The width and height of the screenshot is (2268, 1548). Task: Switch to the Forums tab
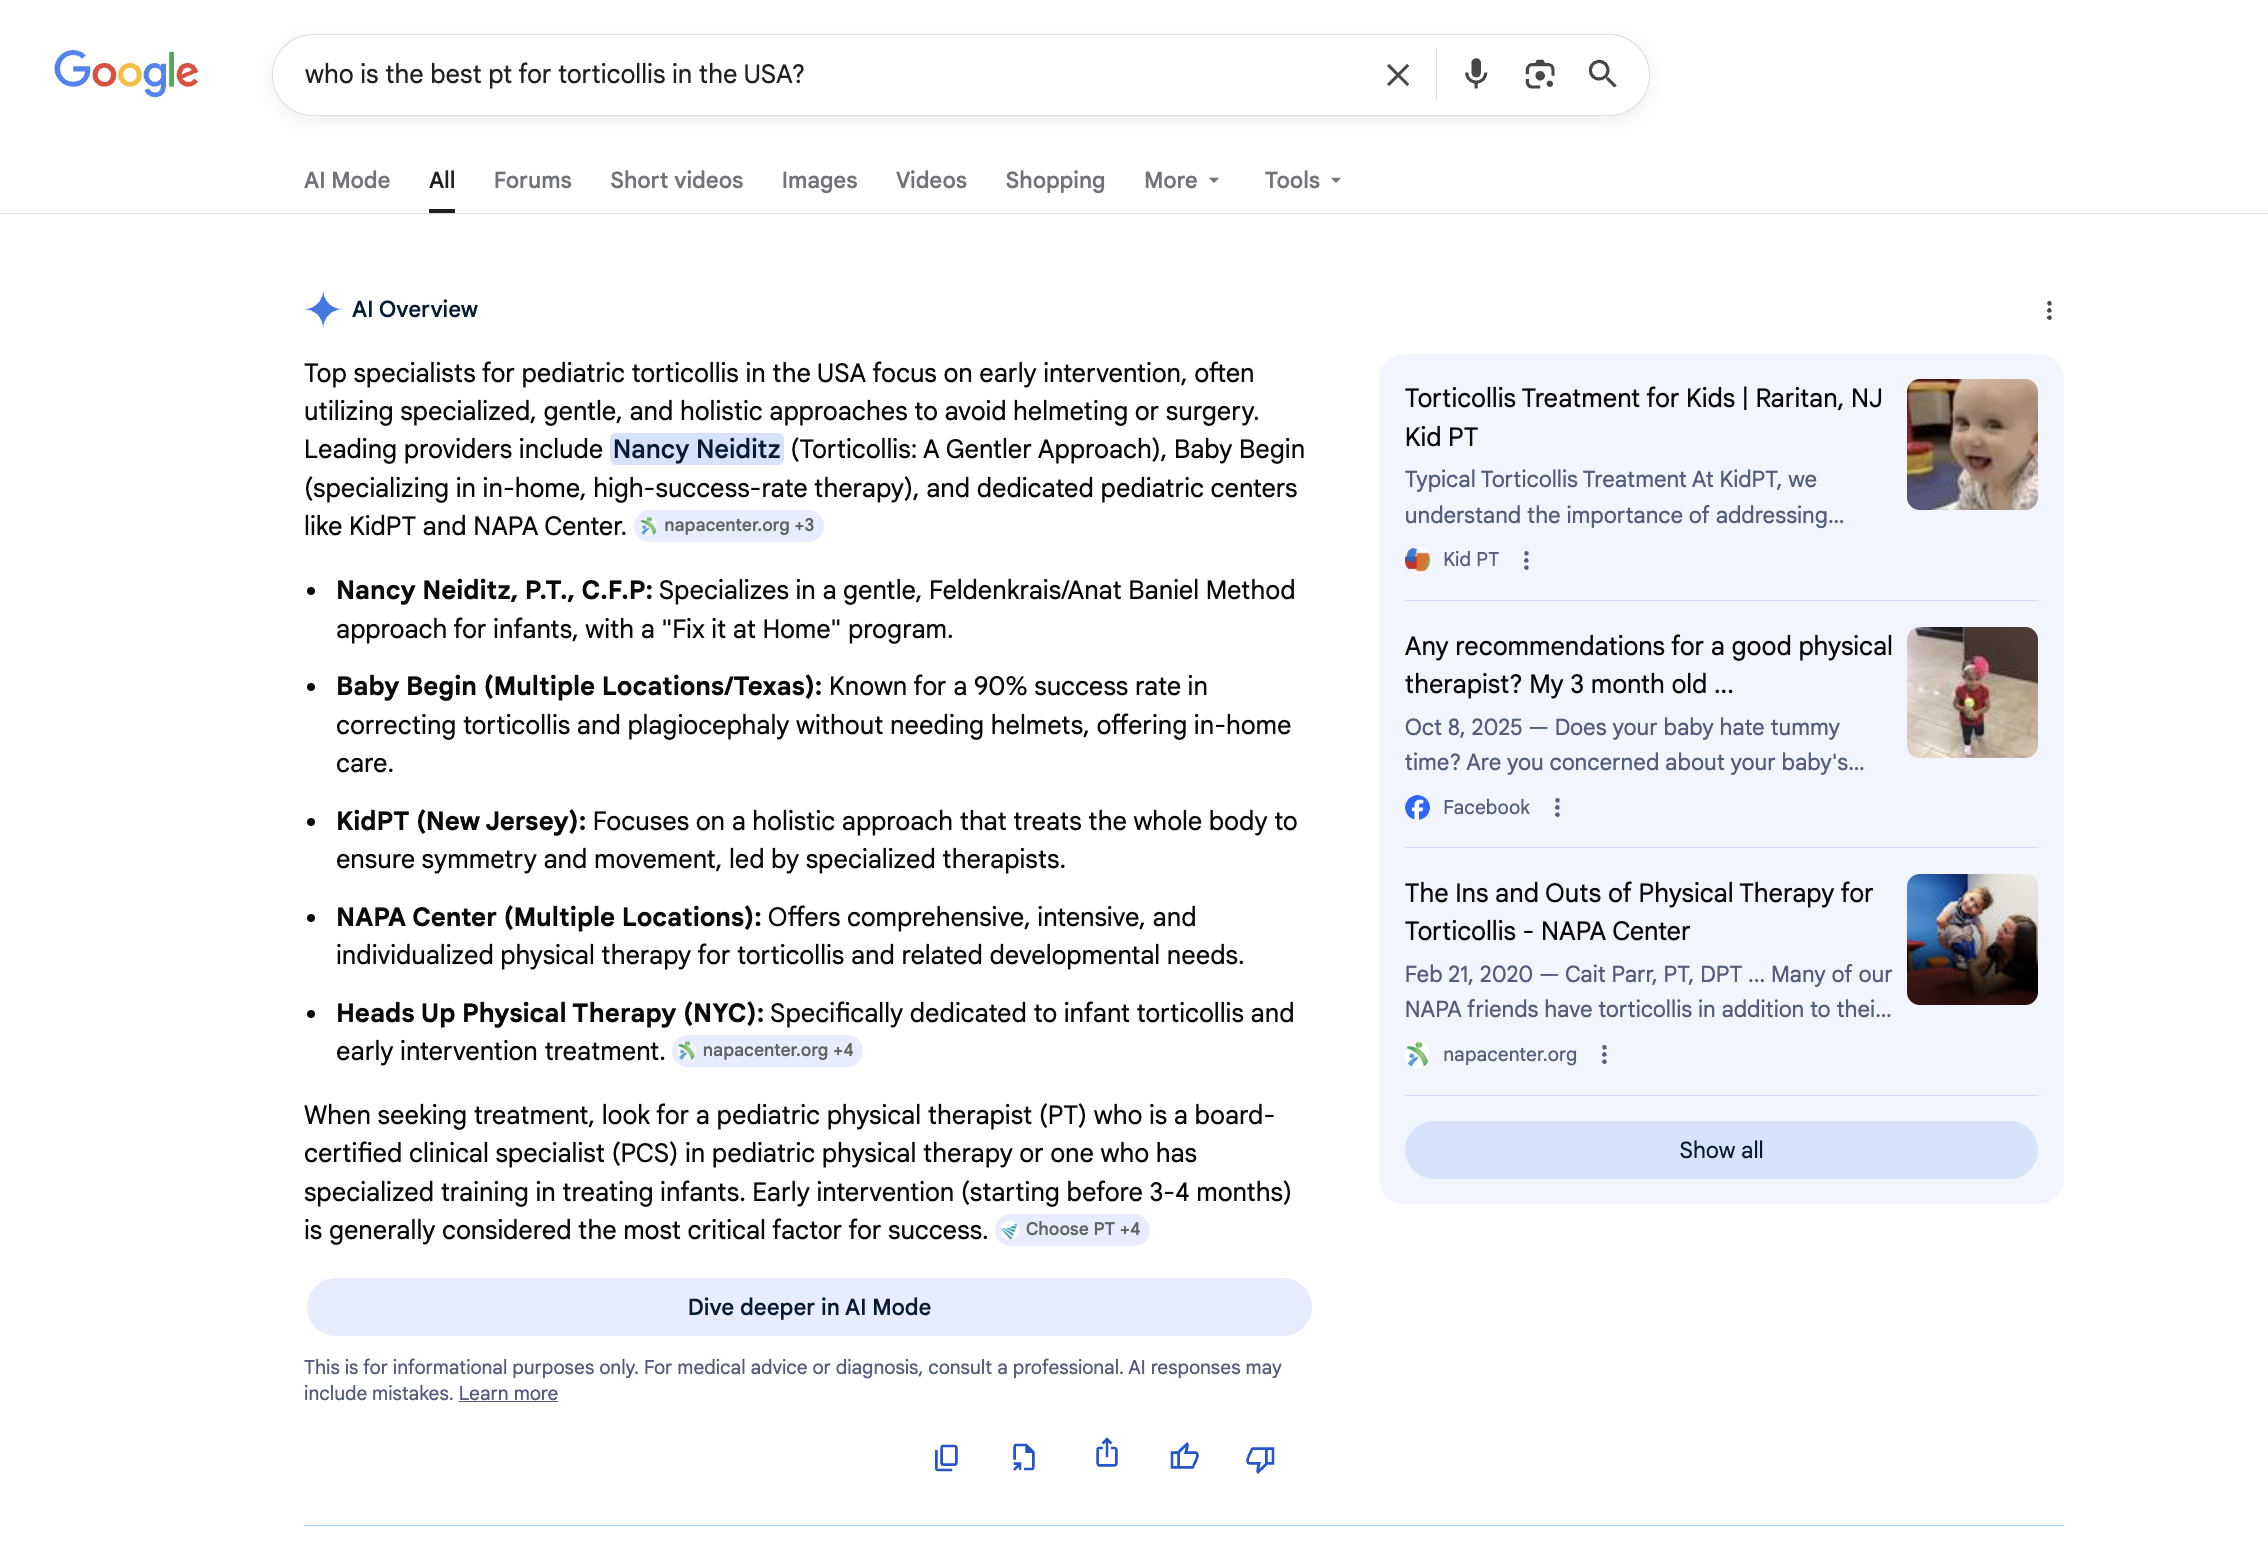532,180
